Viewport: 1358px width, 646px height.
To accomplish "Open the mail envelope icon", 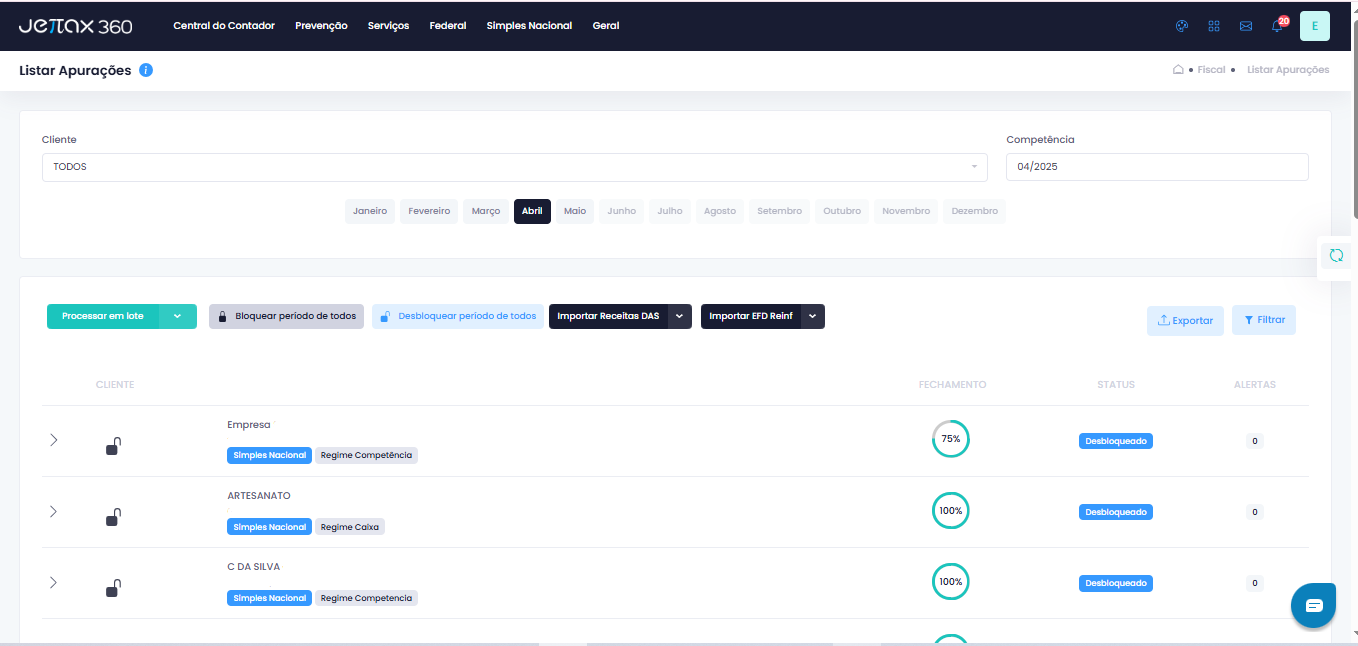I will [1246, 26].
